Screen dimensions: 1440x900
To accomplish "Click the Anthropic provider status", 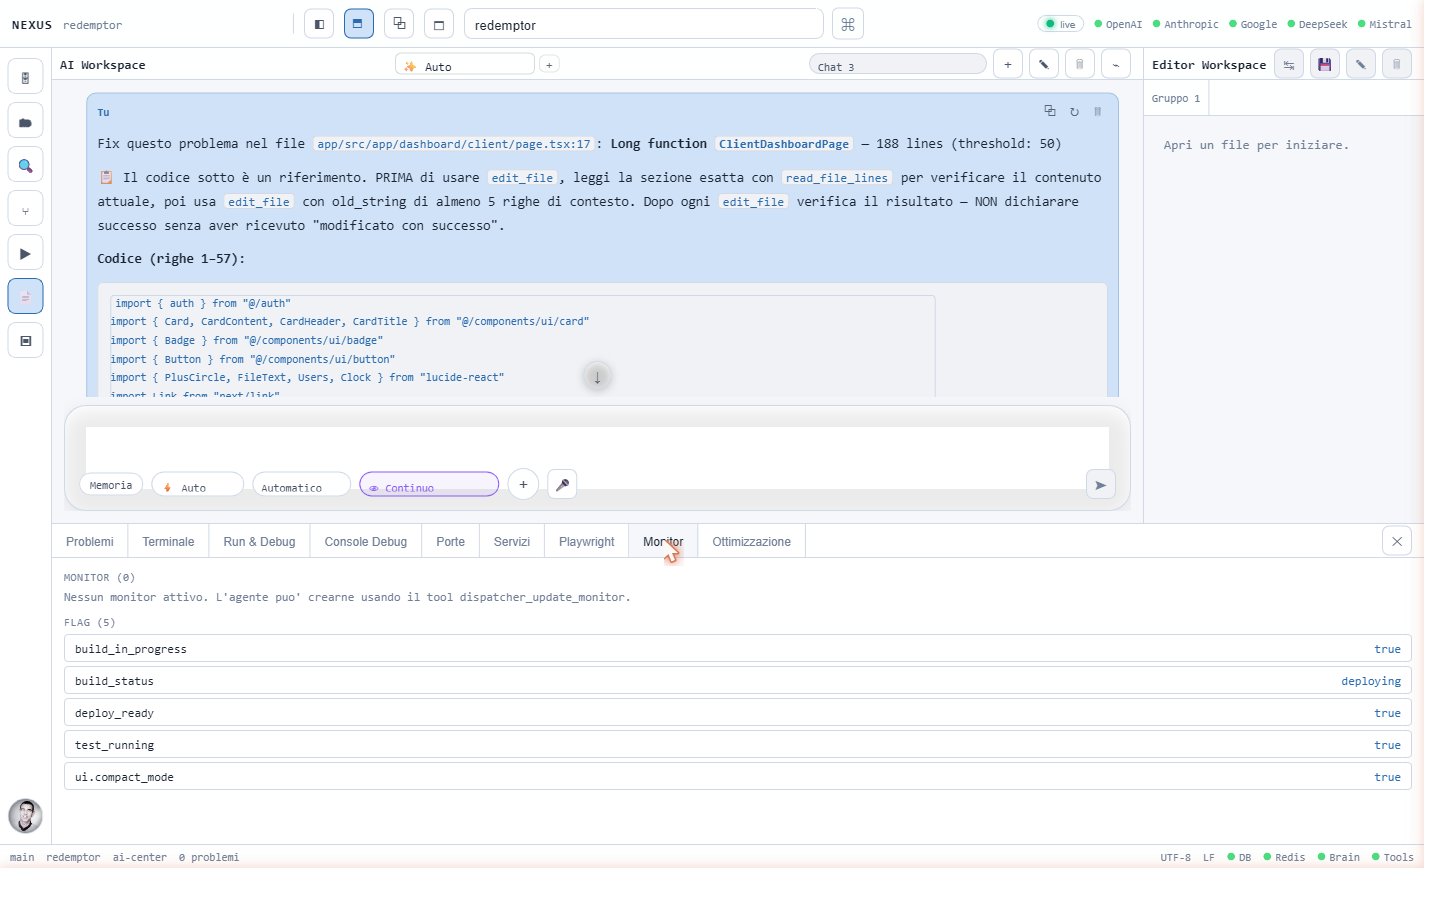I will tap(1185, 24).
